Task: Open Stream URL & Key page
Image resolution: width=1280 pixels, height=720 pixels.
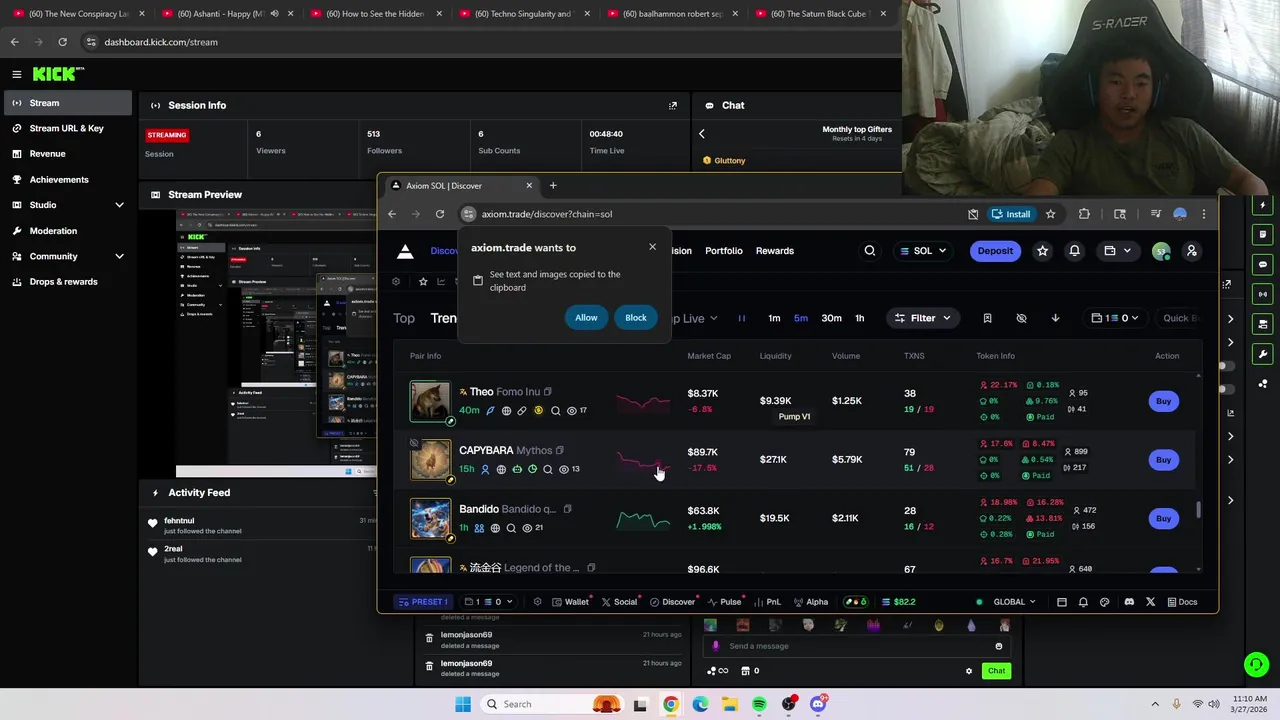Action: 66,128
